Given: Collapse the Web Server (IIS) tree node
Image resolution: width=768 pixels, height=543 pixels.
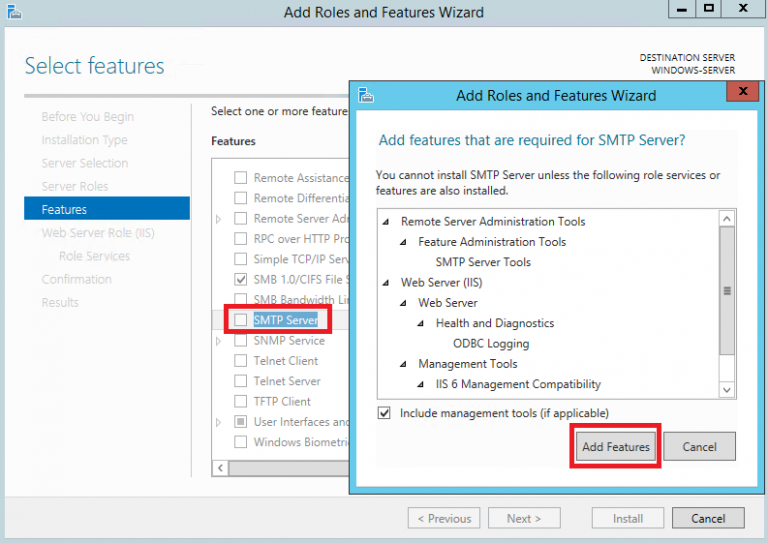Looking at the screenshot, I should (386, 283).
